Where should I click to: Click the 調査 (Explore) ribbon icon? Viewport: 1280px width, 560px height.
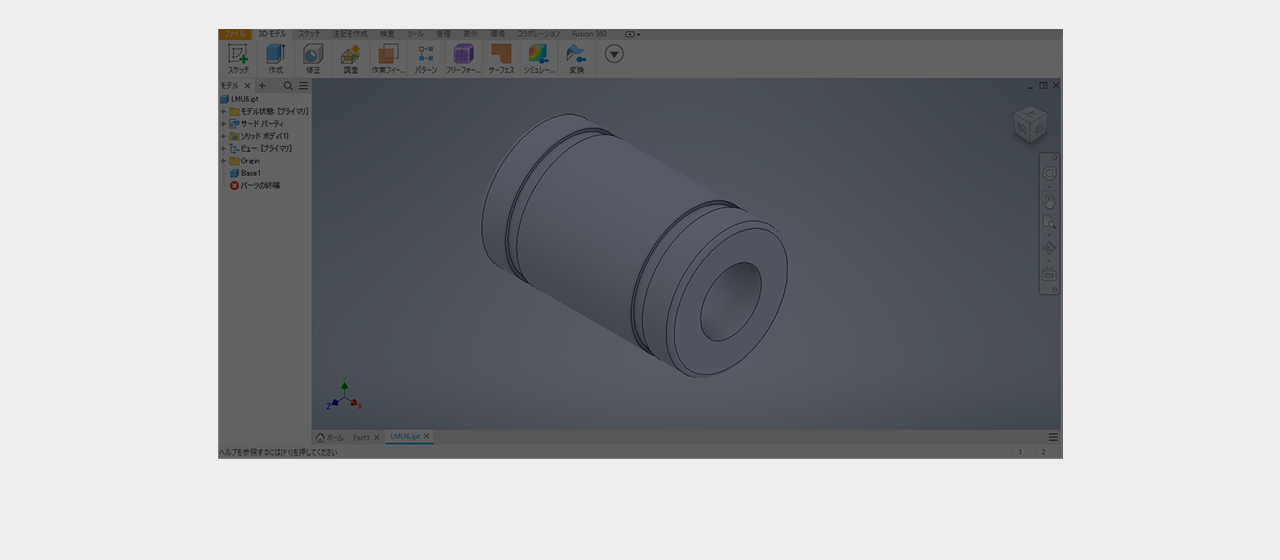pos(350,55)
